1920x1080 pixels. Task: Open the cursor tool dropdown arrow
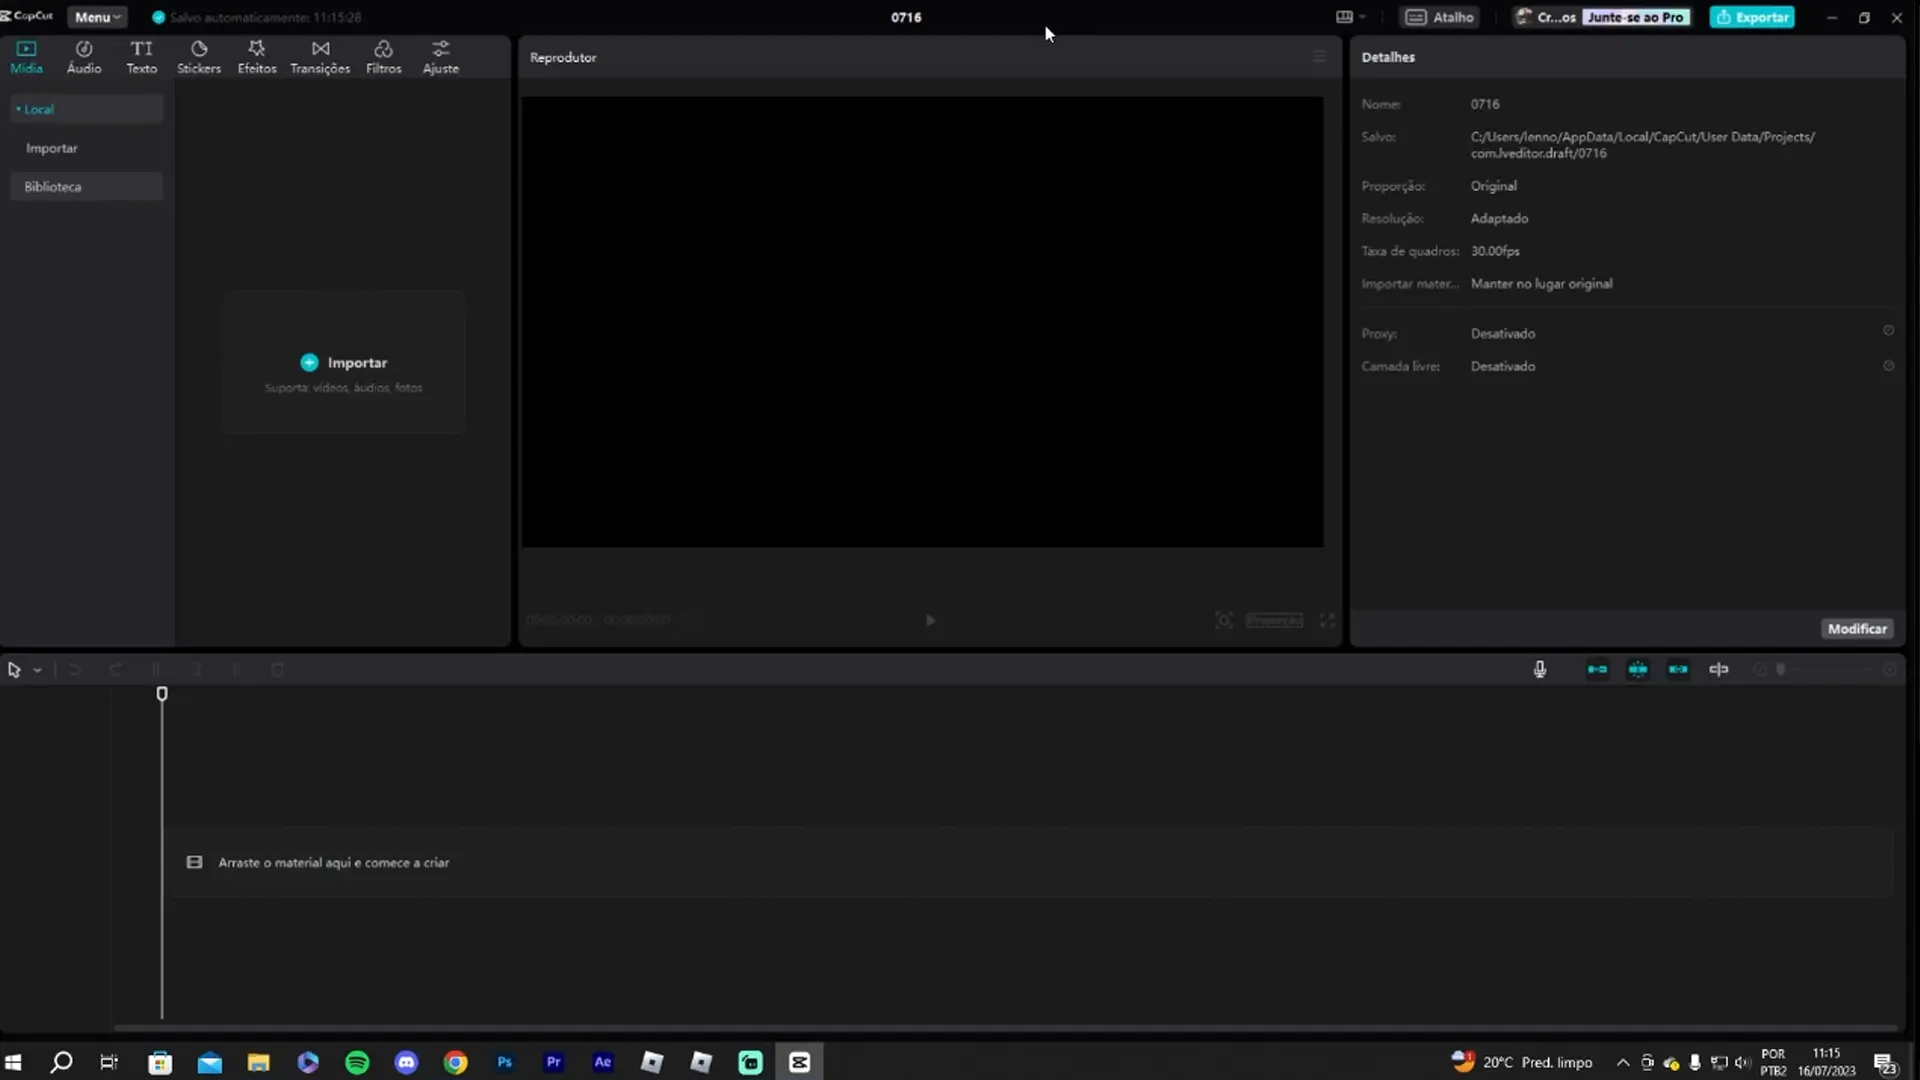tap(37, 669)
